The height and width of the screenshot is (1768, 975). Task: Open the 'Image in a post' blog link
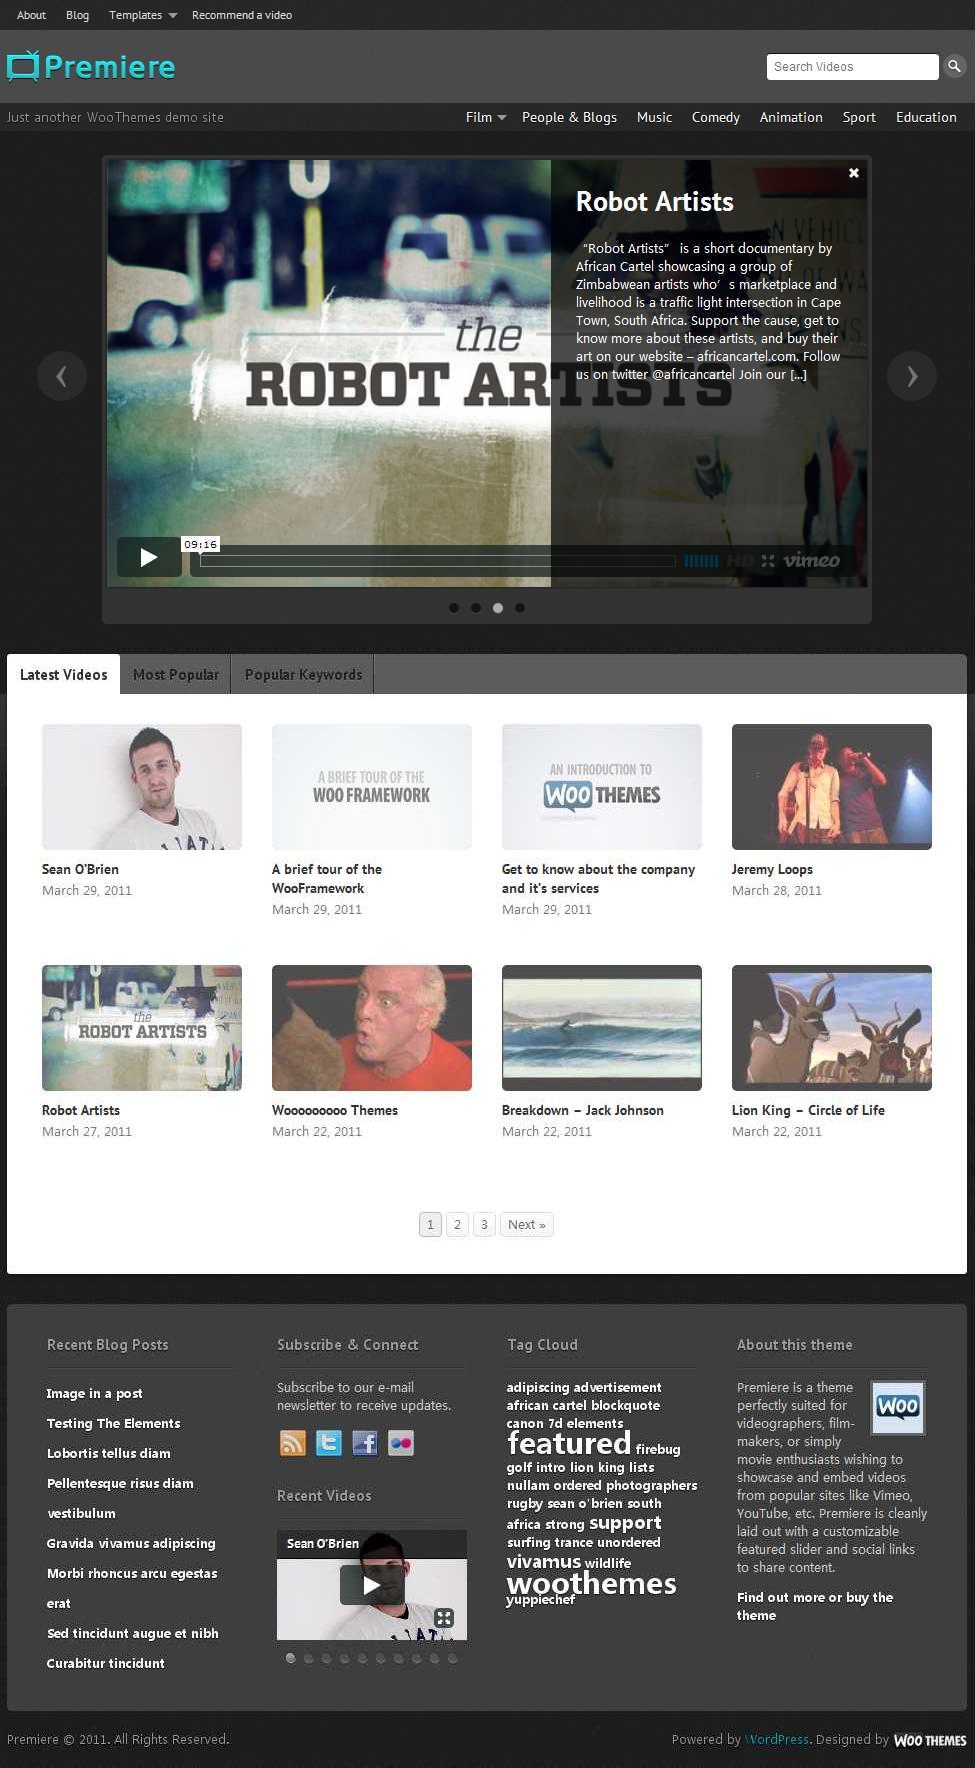94,1393
